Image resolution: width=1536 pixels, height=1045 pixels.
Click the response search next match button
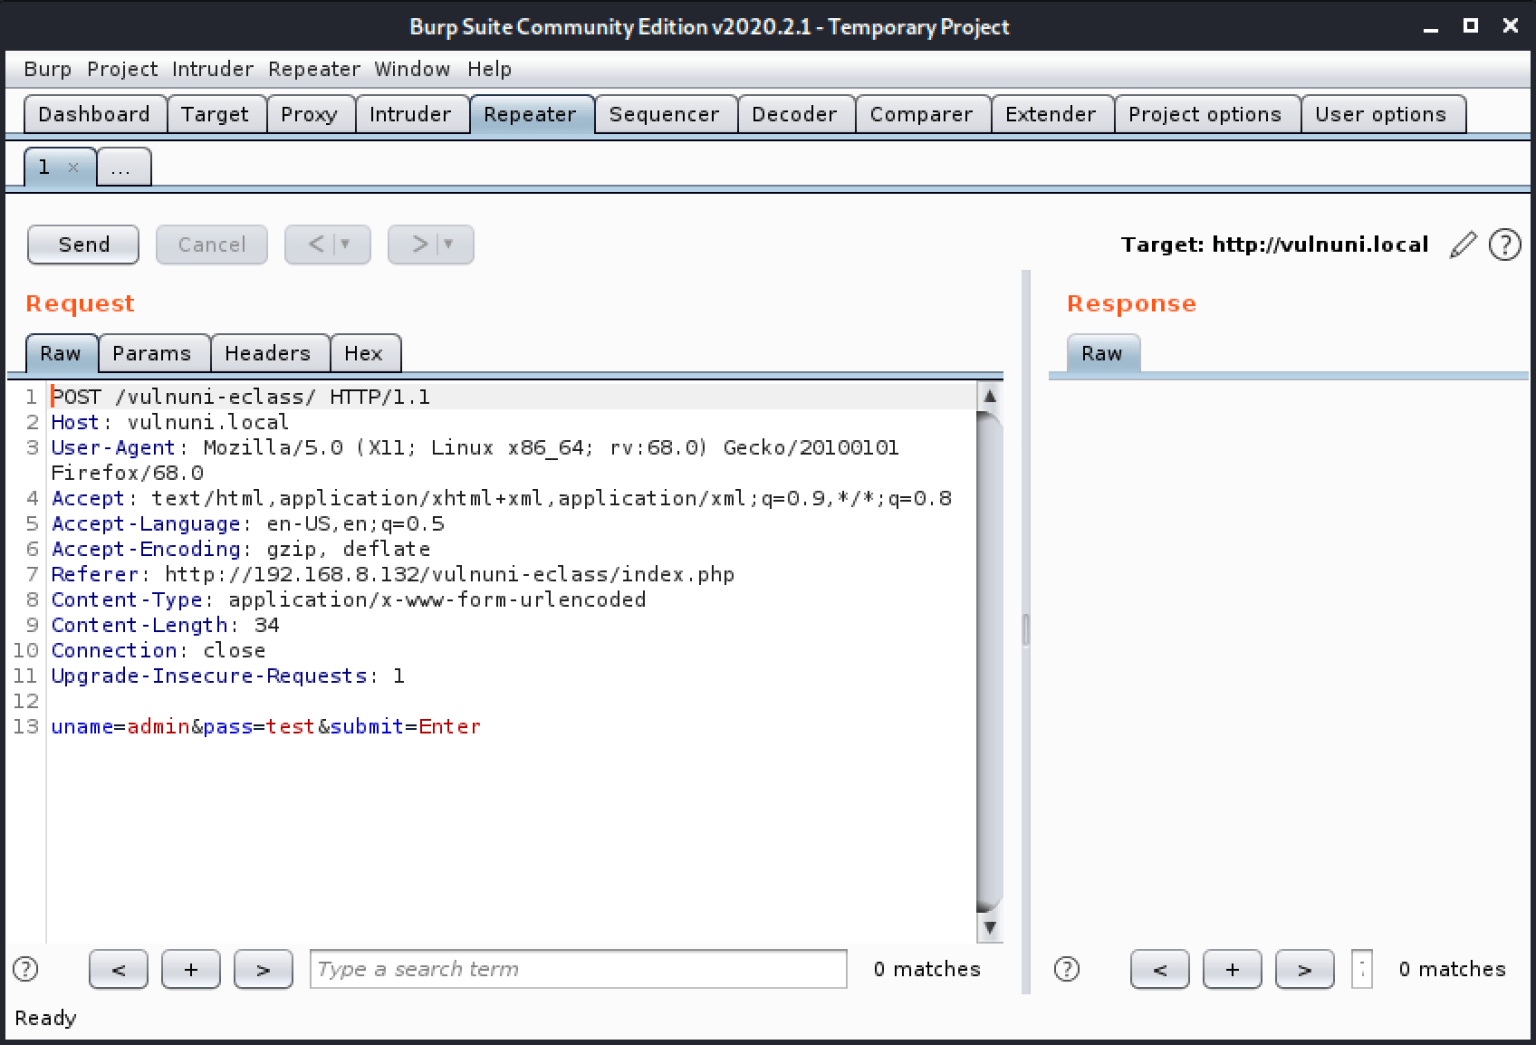coord(1304,969)
